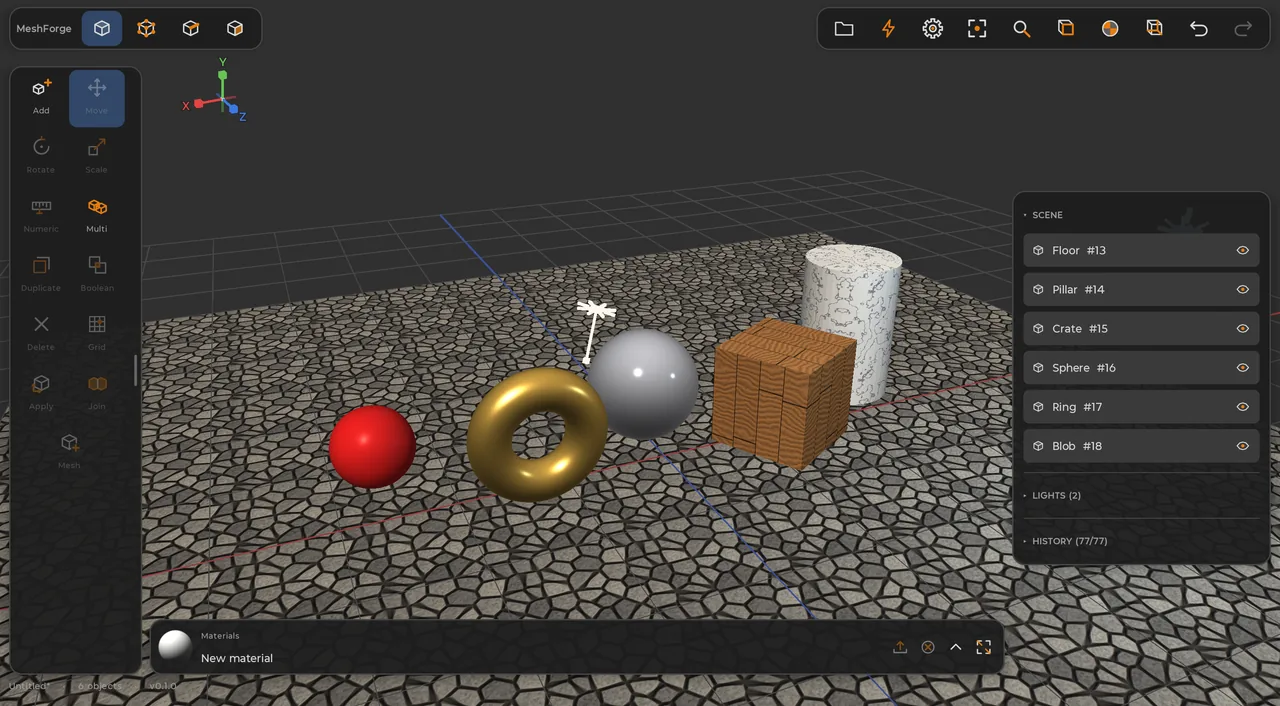Select Blob #18 in scene list
1280x706 pixels.
point(1141,446)
